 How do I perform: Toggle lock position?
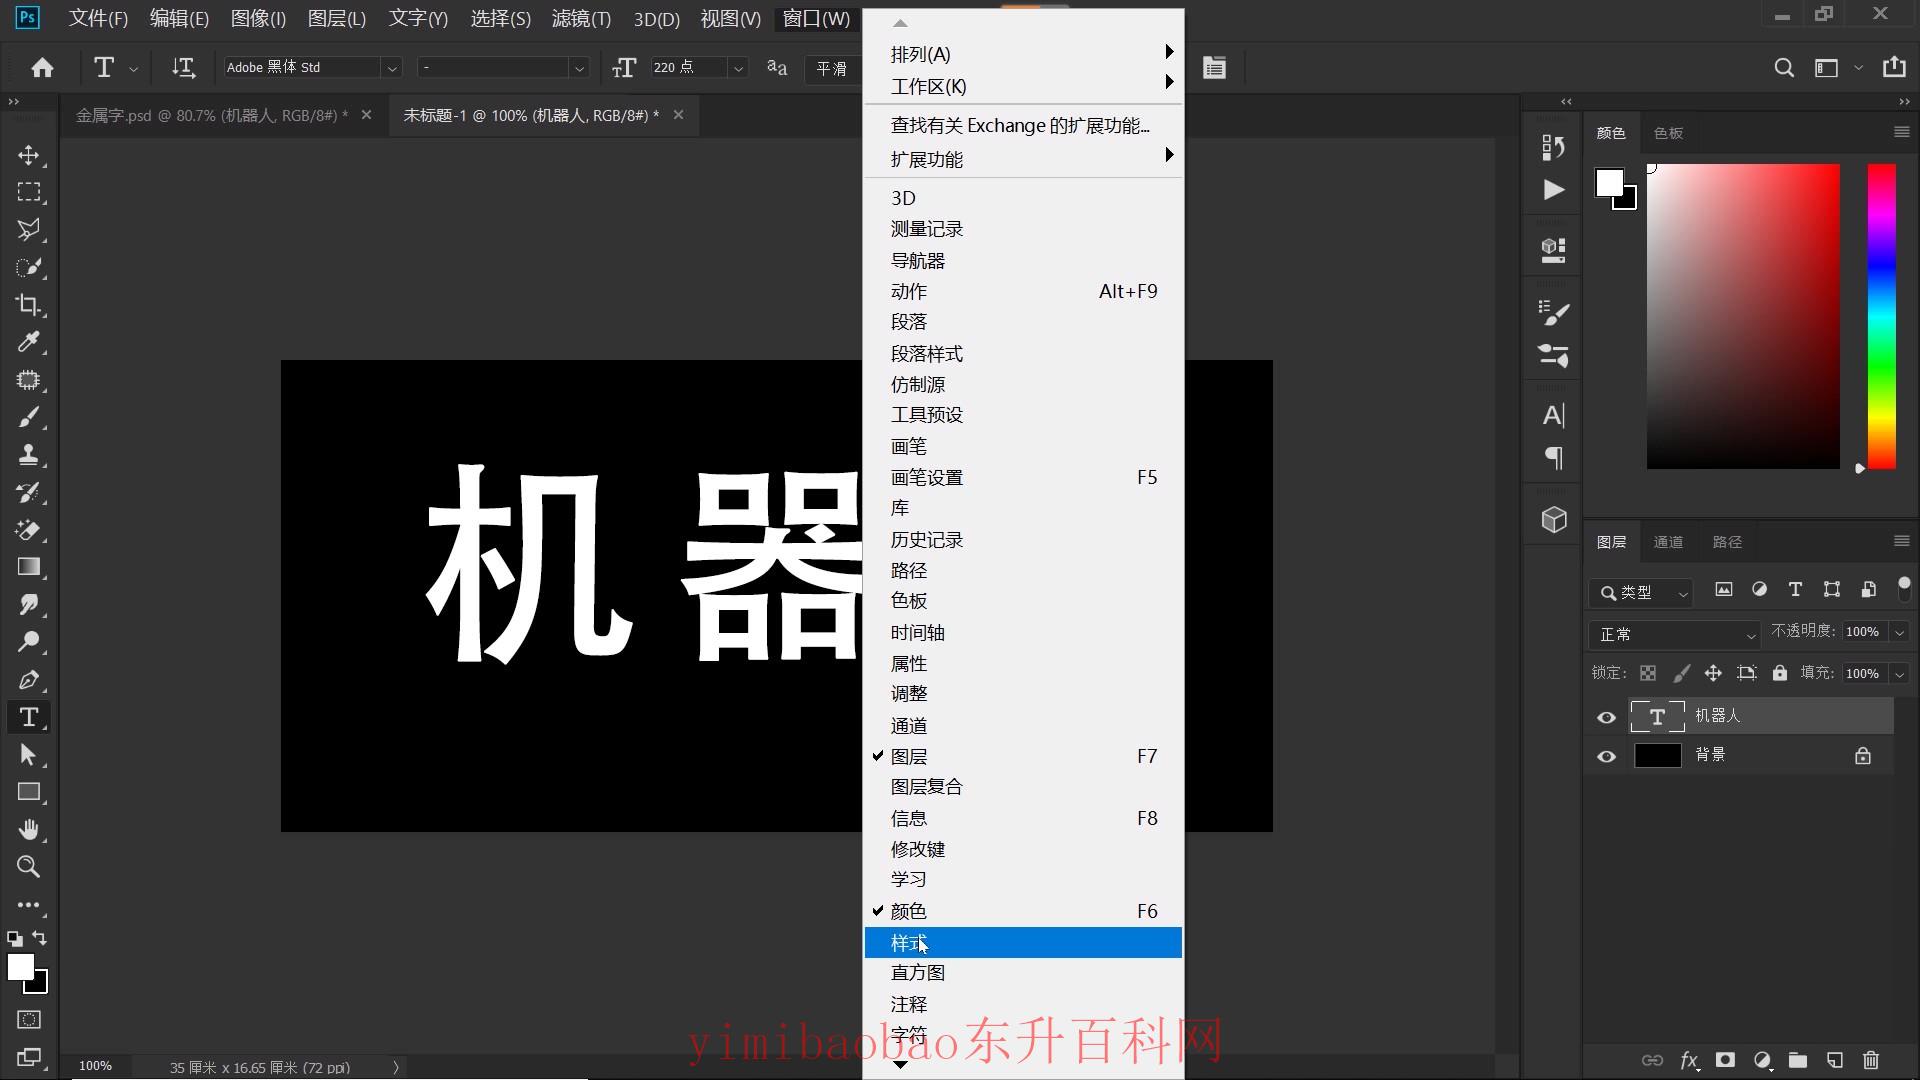coord(1713,673)
